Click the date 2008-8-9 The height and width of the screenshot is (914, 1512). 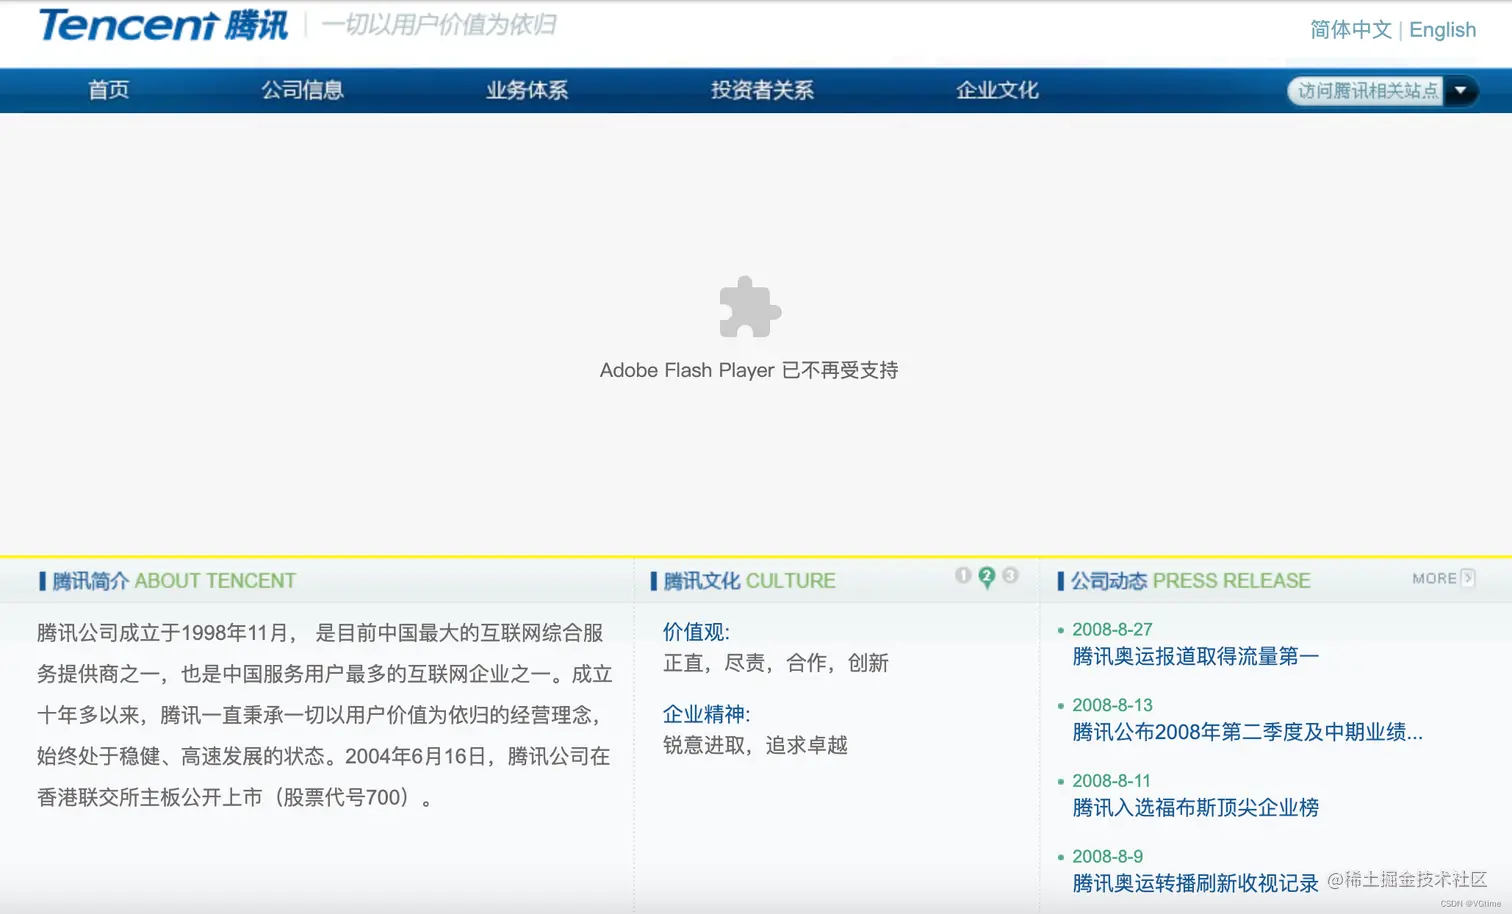point(1107,856)
